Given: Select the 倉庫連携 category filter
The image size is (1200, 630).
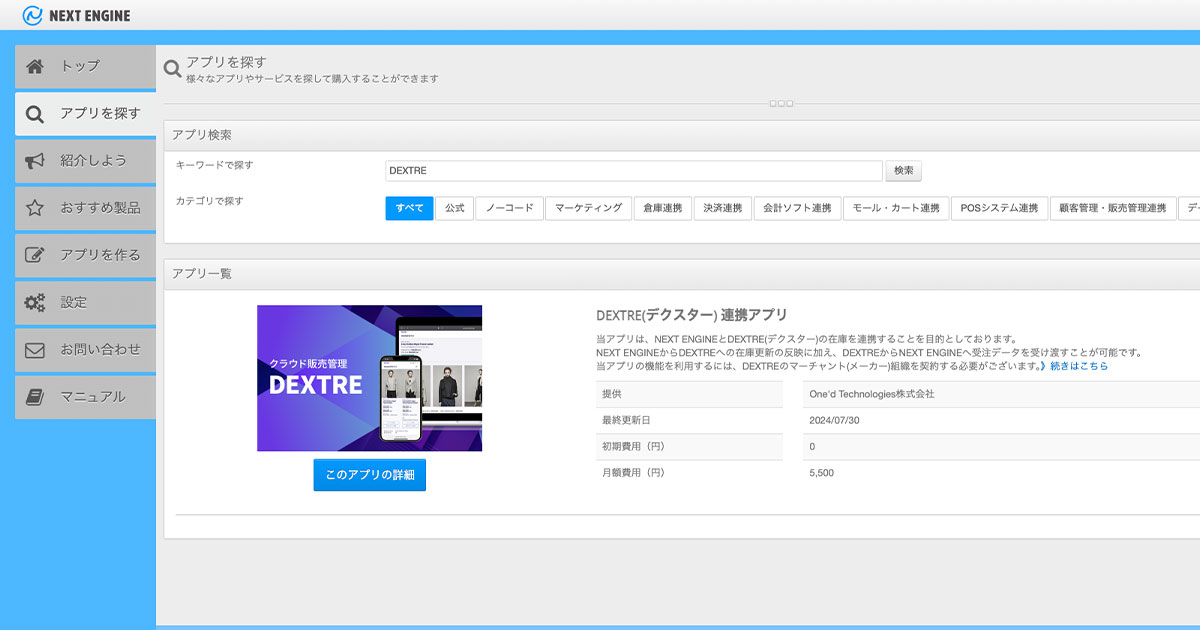Looking at the screenshot, I should [x=662, y=208].
